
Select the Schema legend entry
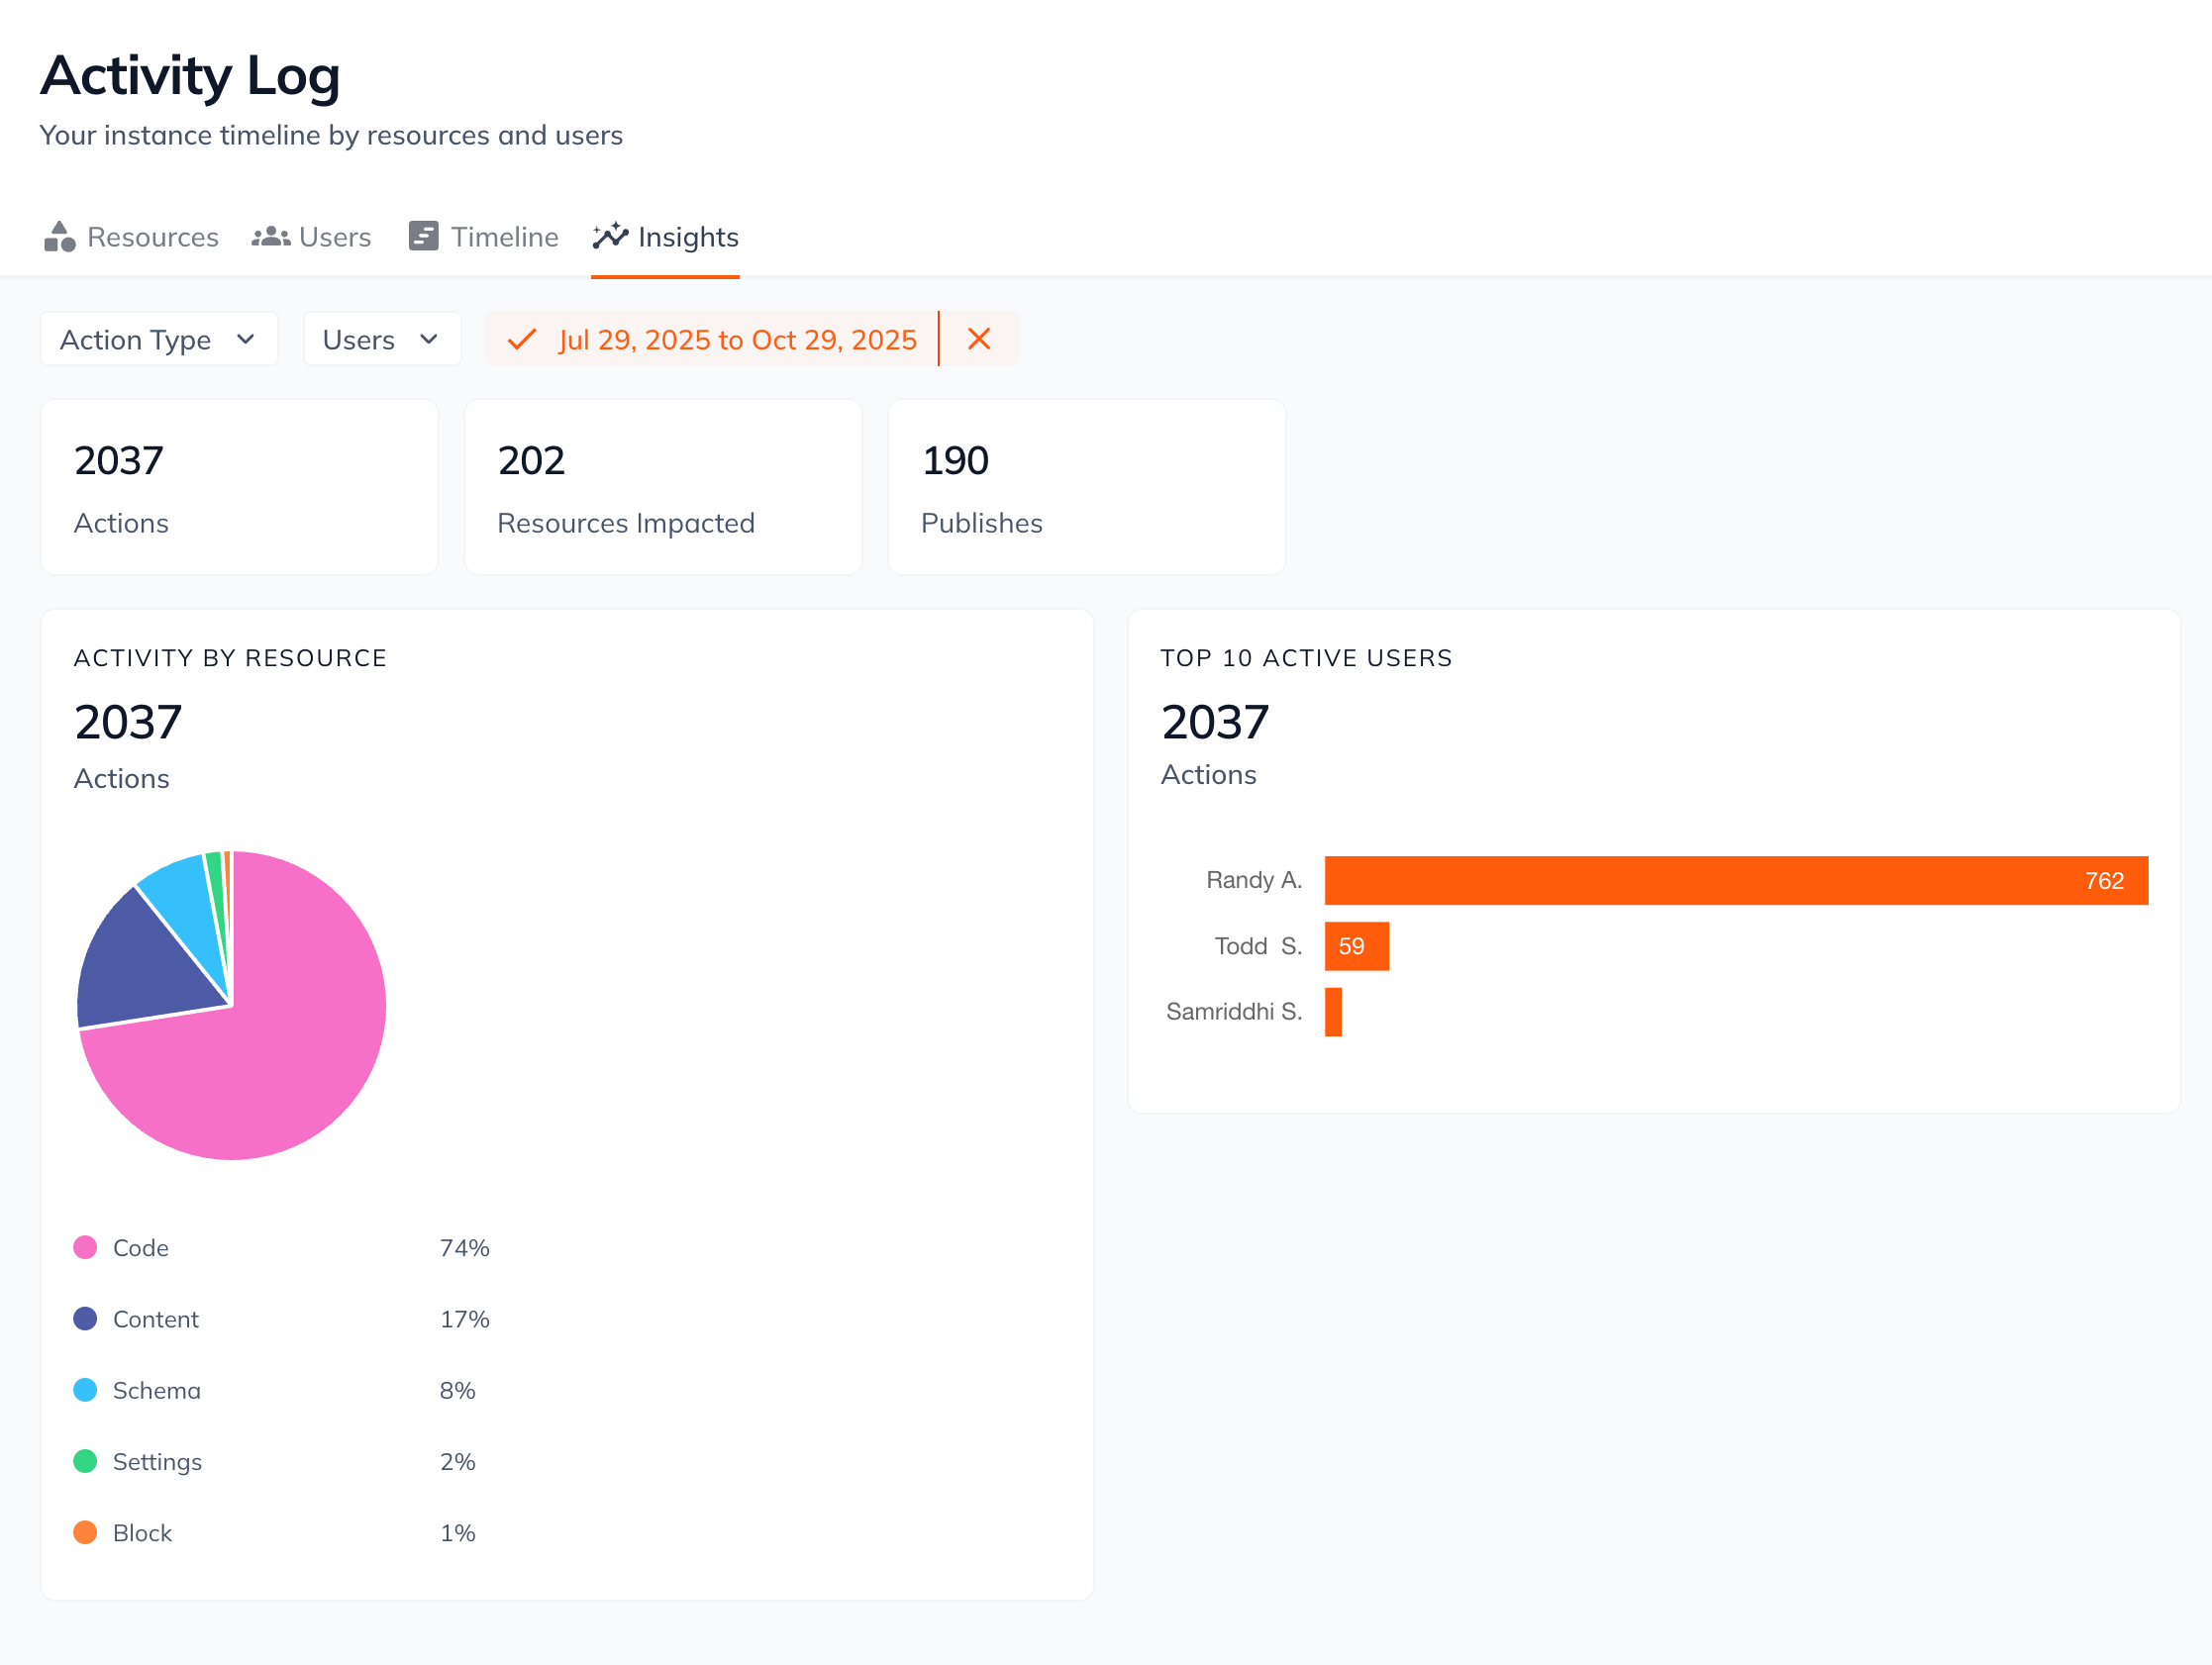click(156, 1390)
